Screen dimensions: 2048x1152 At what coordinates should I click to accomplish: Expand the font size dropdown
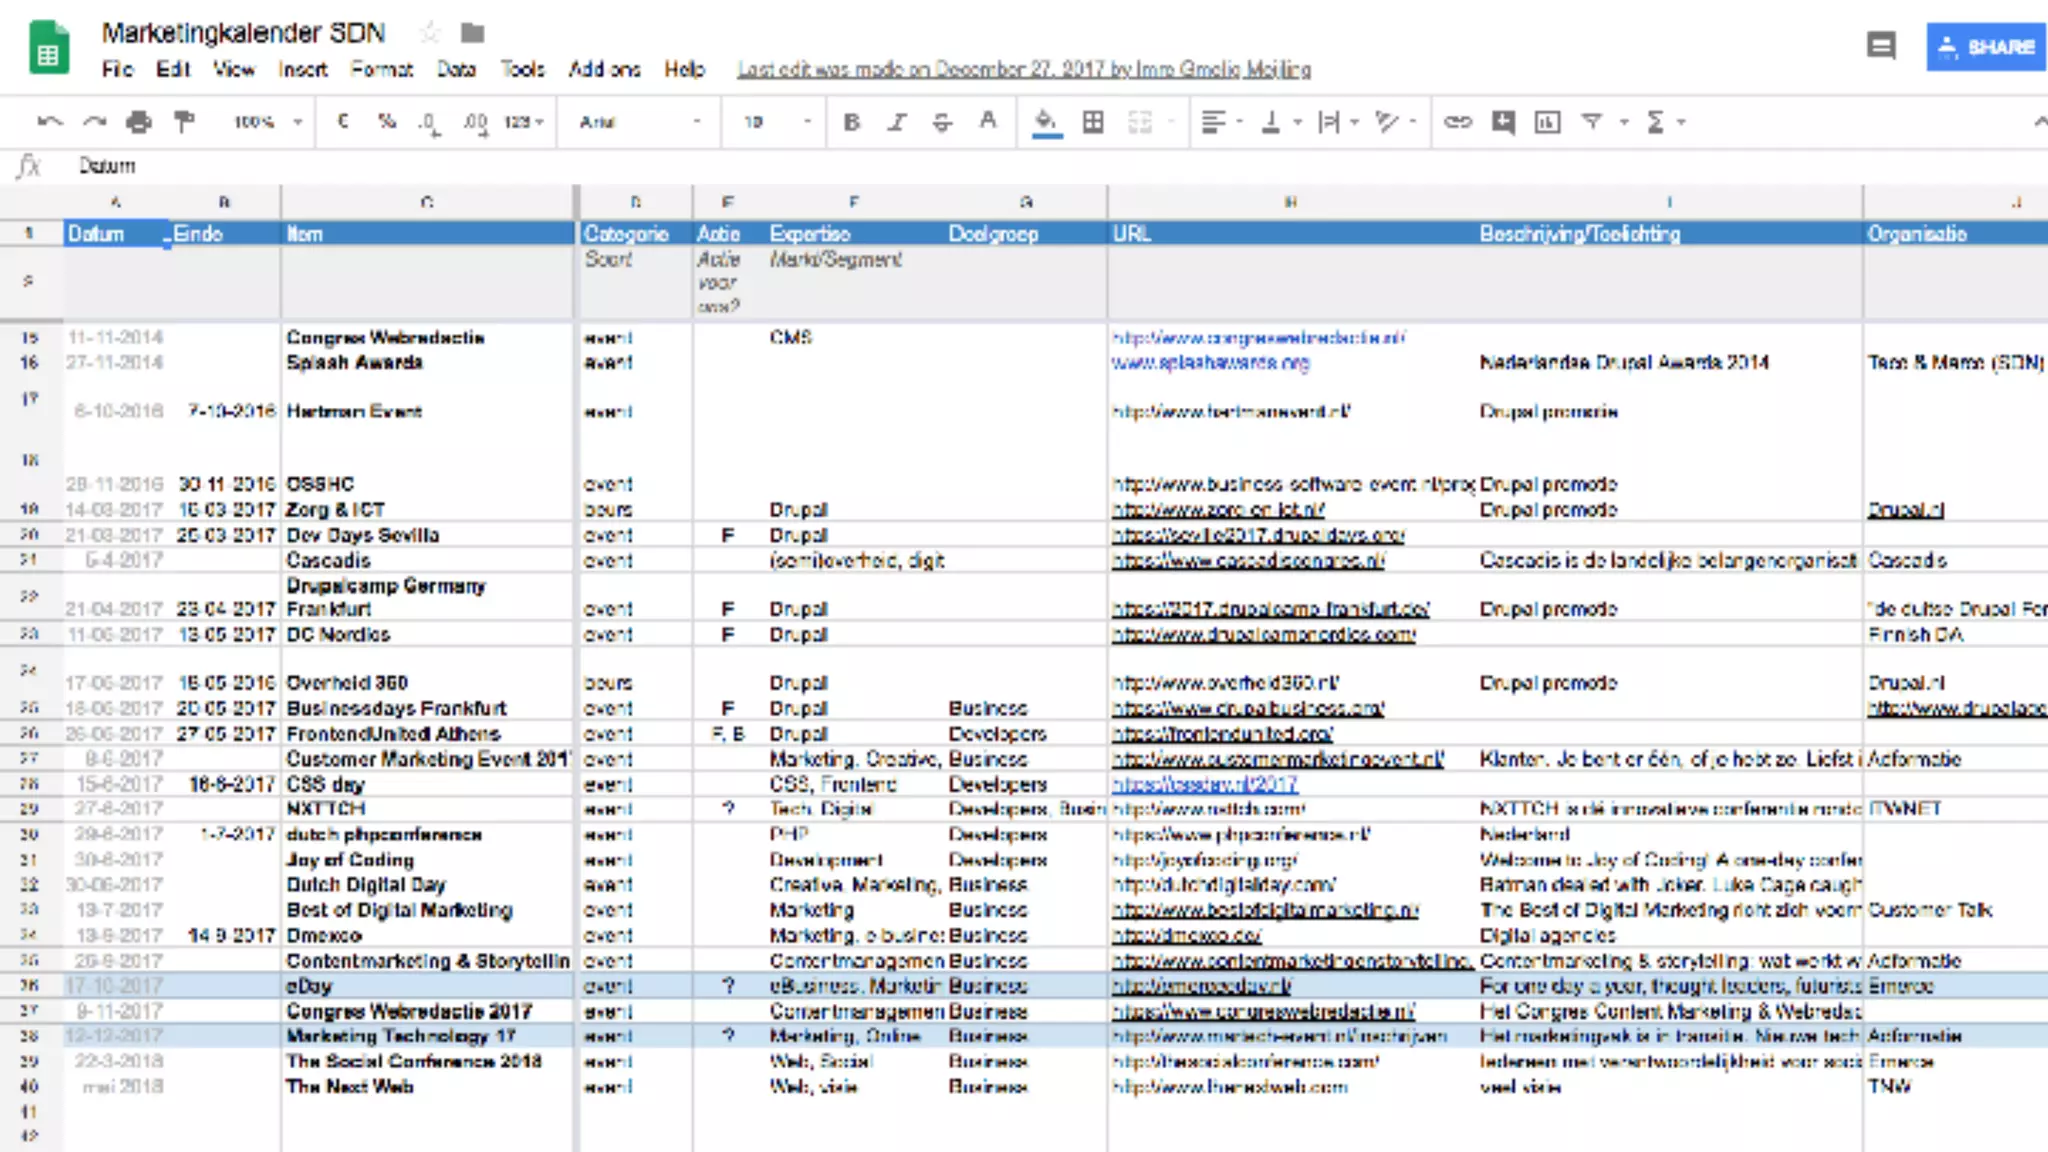(776, 122)
